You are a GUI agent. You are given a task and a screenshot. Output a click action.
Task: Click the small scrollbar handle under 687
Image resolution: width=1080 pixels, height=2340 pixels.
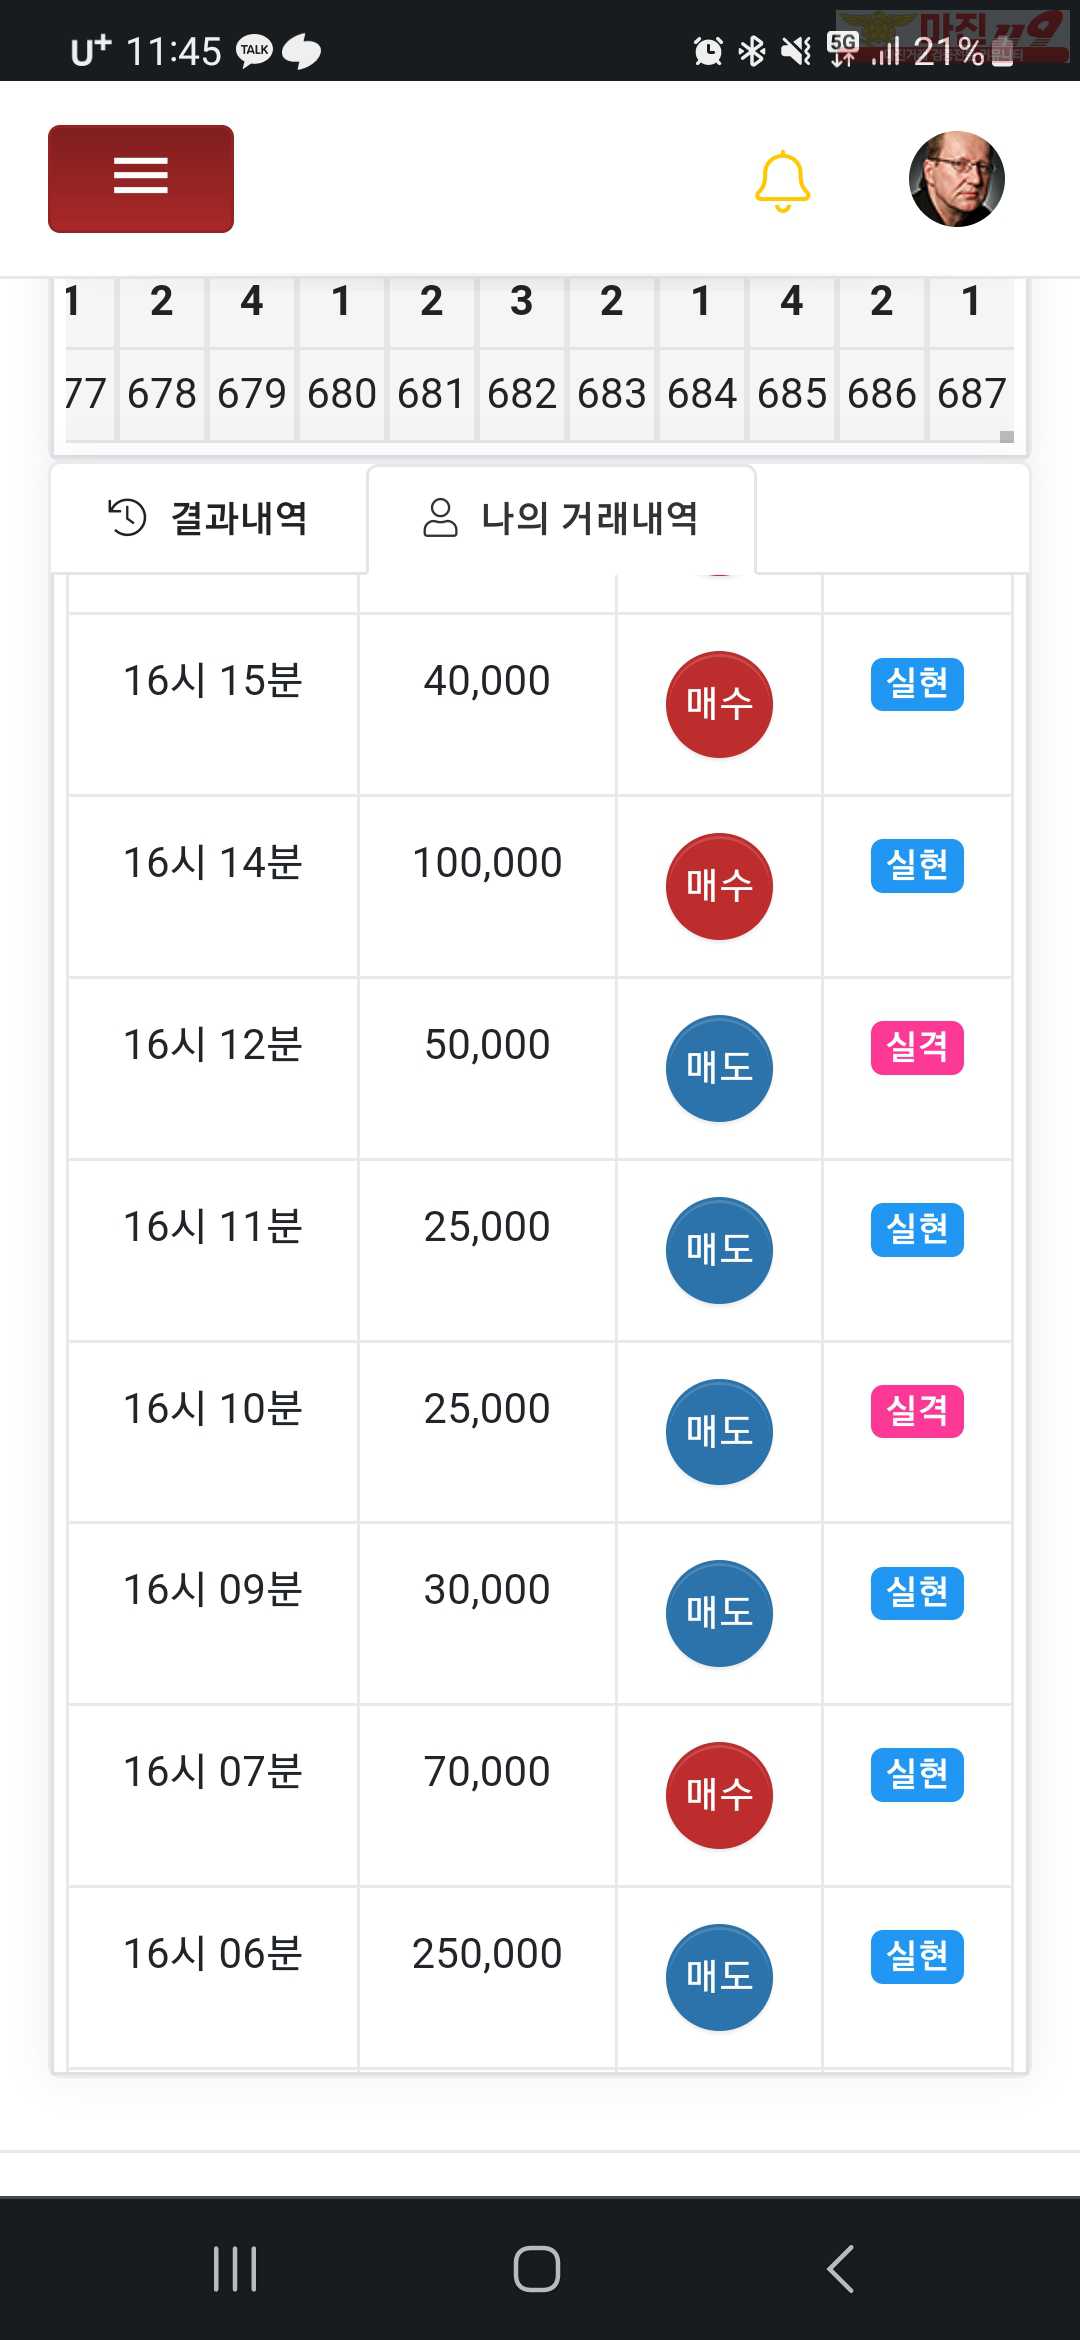[x=1007, y=436]
